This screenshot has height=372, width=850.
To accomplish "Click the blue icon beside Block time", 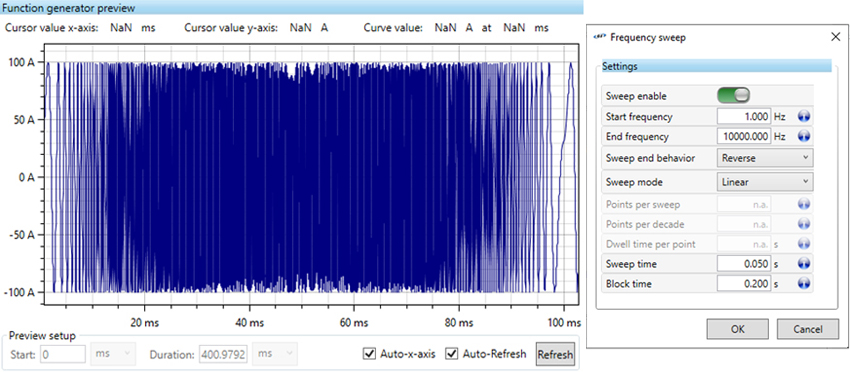I will coord(803,284).
